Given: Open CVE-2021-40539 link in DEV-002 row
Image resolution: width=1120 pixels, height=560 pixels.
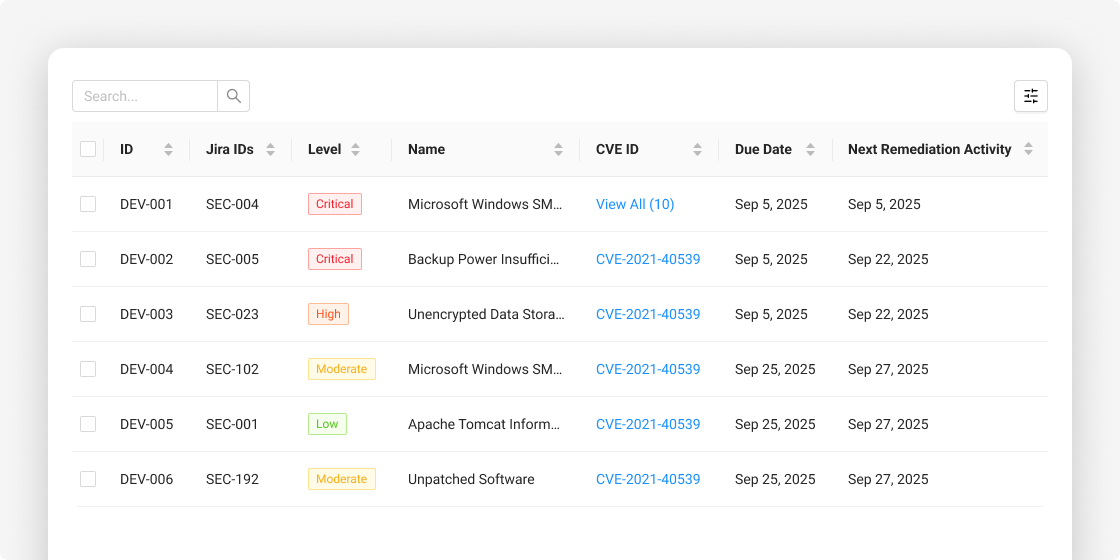Looking at the screenshot, I should pyautogui.click(x=648, y=259).
